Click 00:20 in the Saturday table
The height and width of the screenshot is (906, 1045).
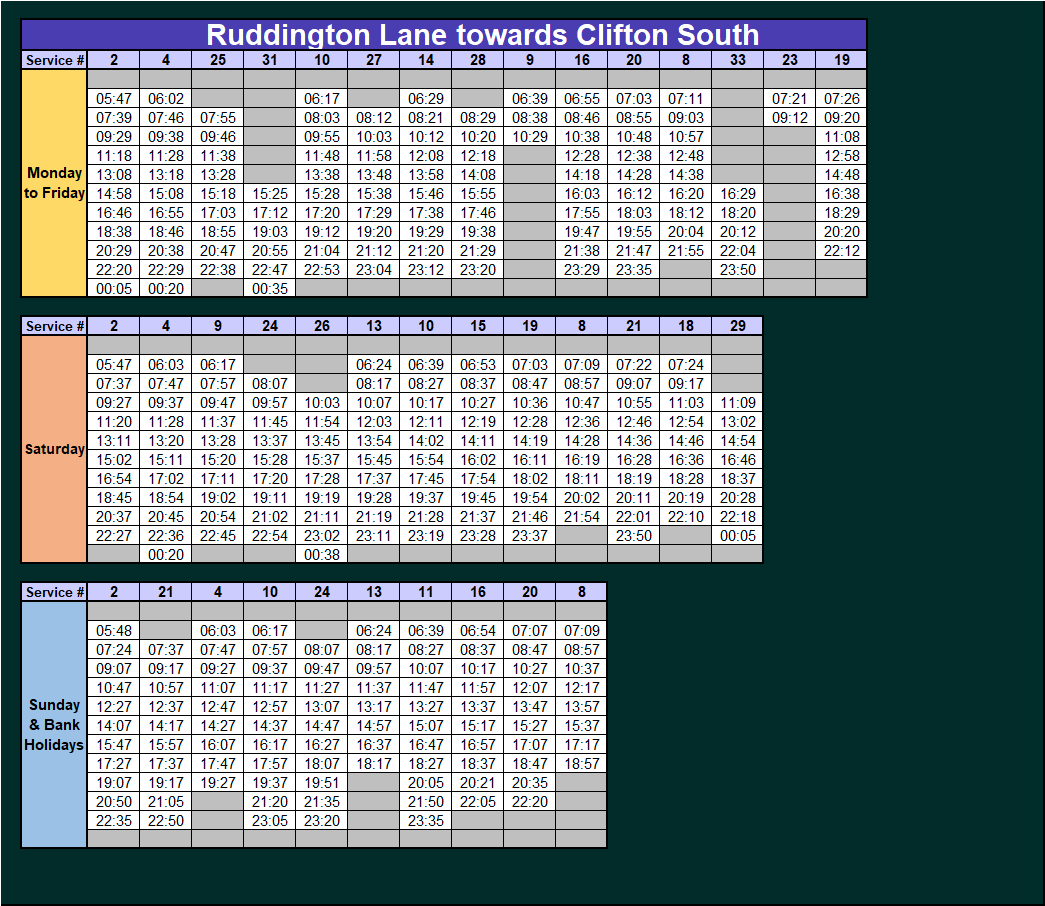pos(166,555)
